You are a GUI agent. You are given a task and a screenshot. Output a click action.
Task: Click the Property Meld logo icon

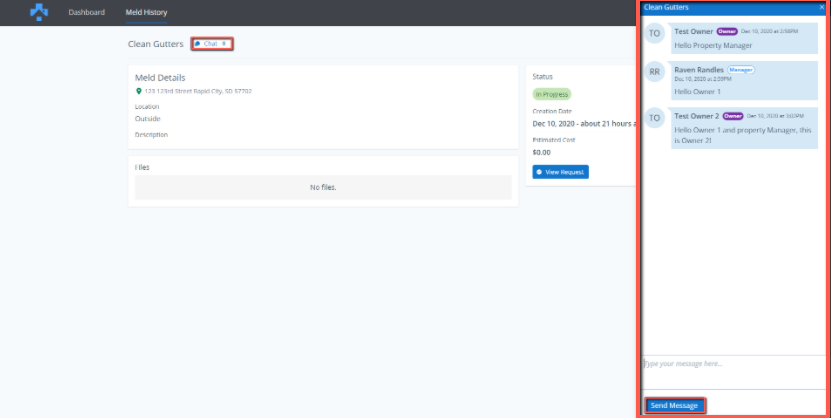(38, 12)
